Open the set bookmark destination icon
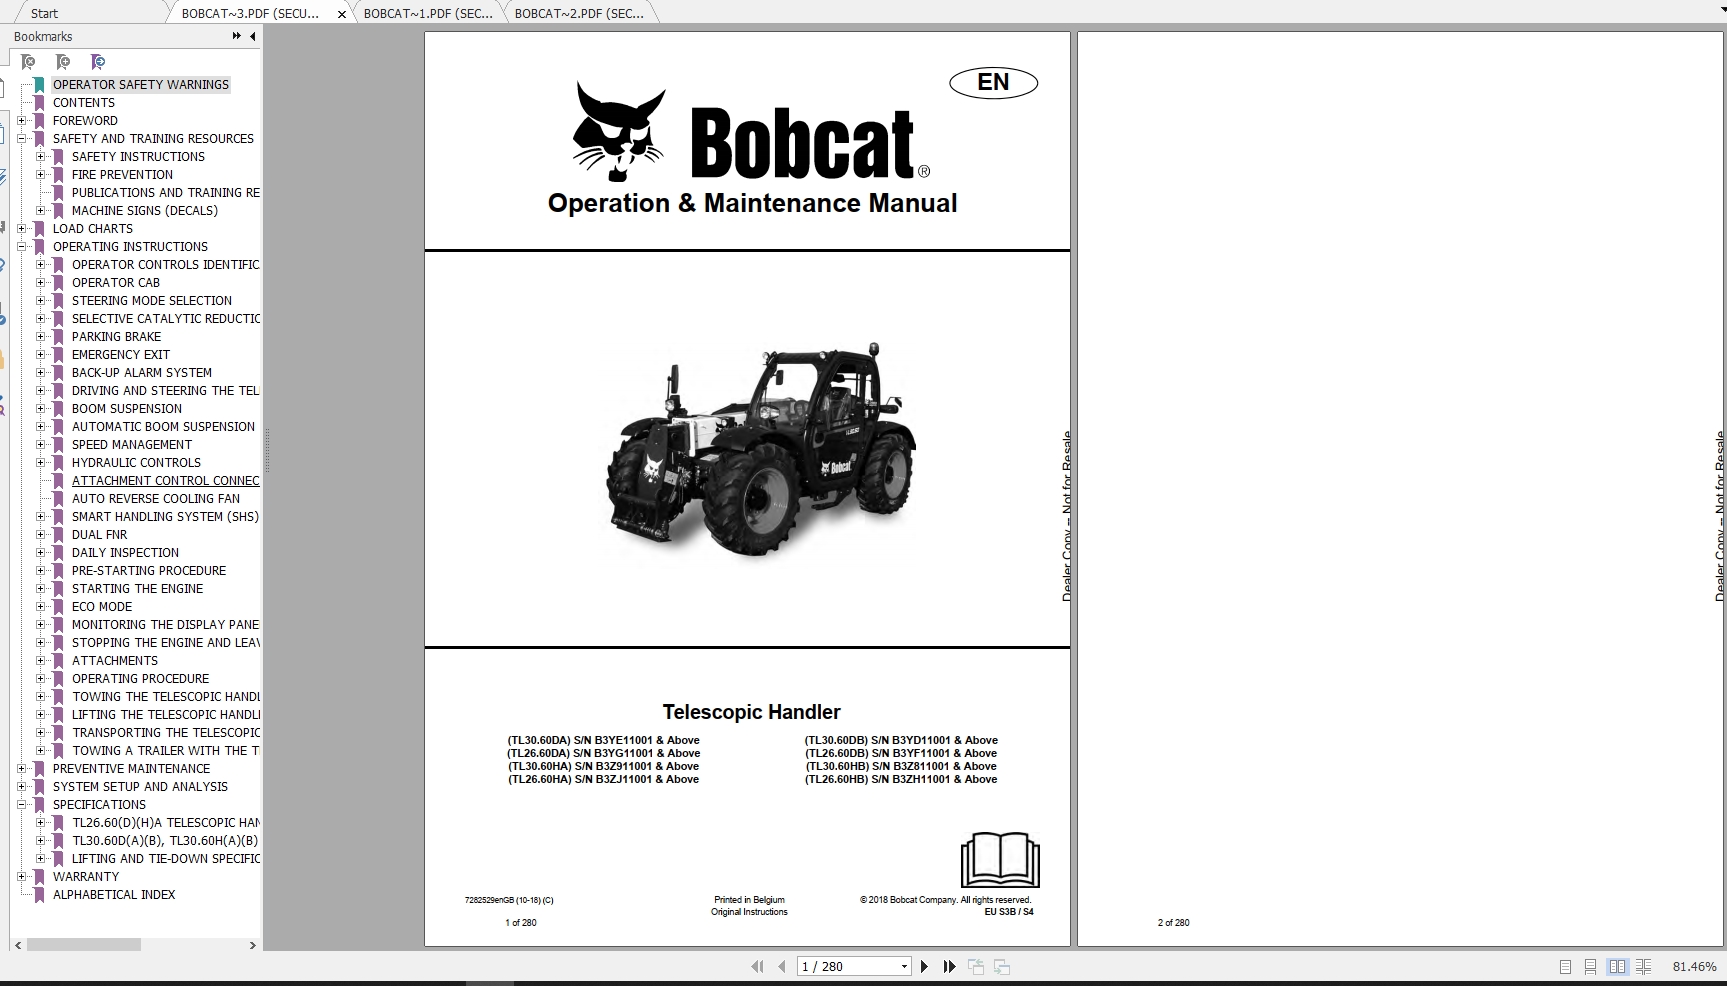This screenshot has height=986, width=1727. pyautogui.click(x=98, y=62)
